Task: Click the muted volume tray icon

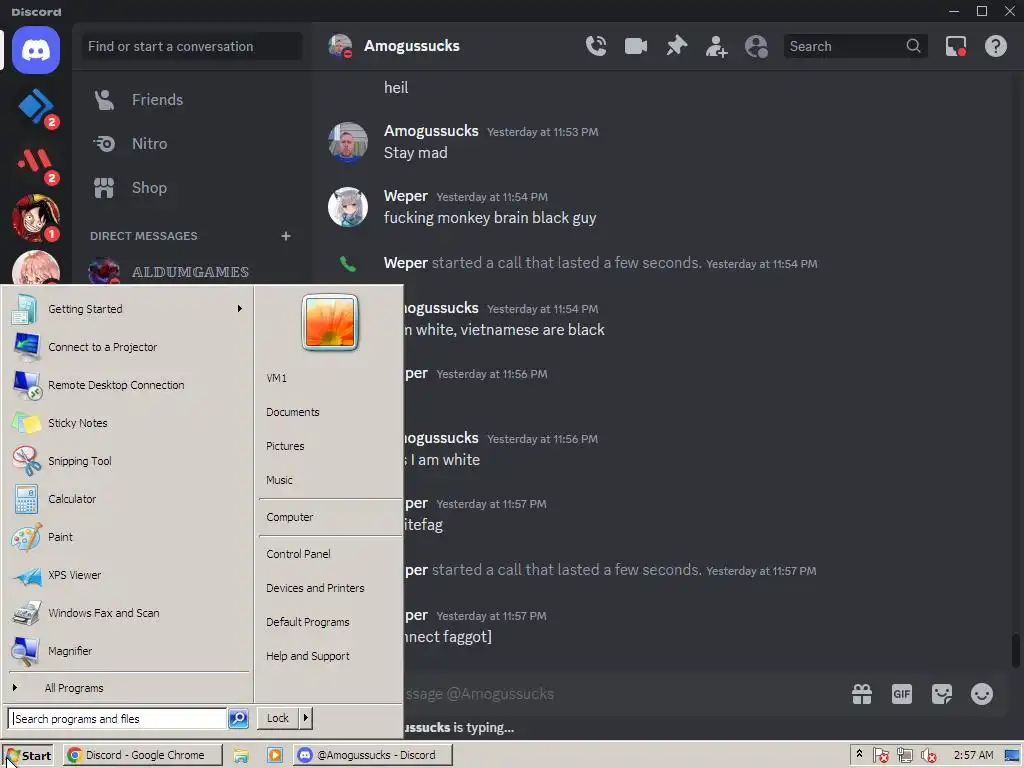Action: tap(928, 756)
